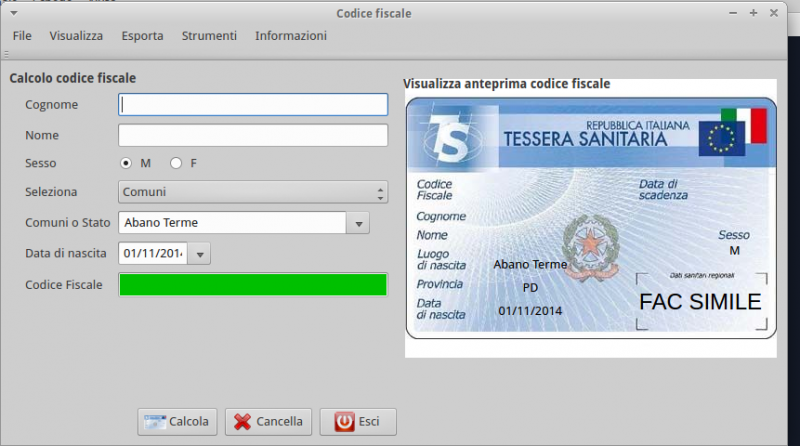Click the green Codice Fiscale result field
The height and width of the screenshot is (446, 800).
coord(253,285)
